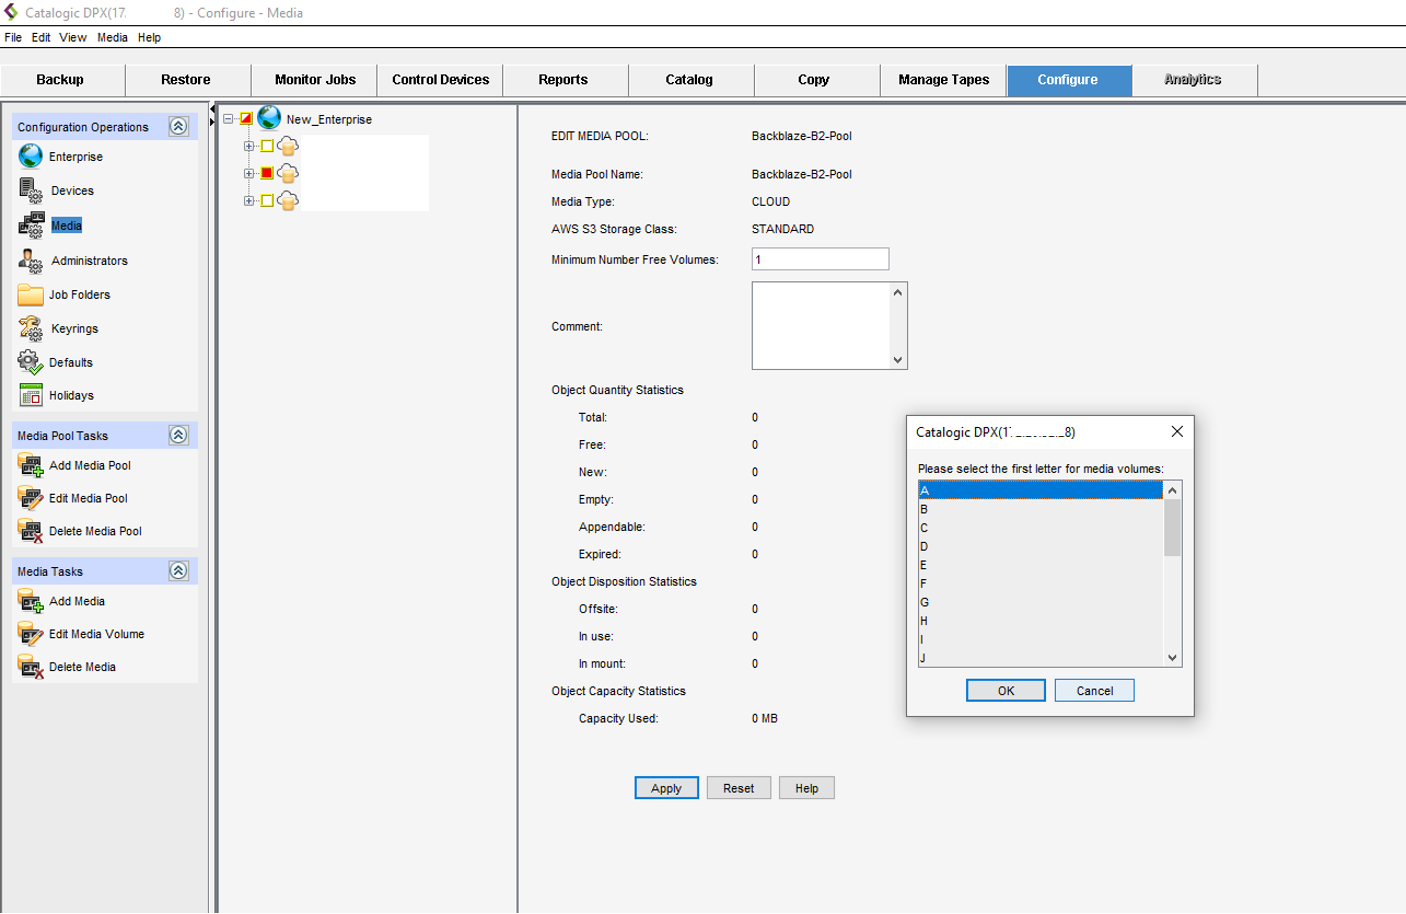Open the Enterprise globe icon

pos(31,156)
